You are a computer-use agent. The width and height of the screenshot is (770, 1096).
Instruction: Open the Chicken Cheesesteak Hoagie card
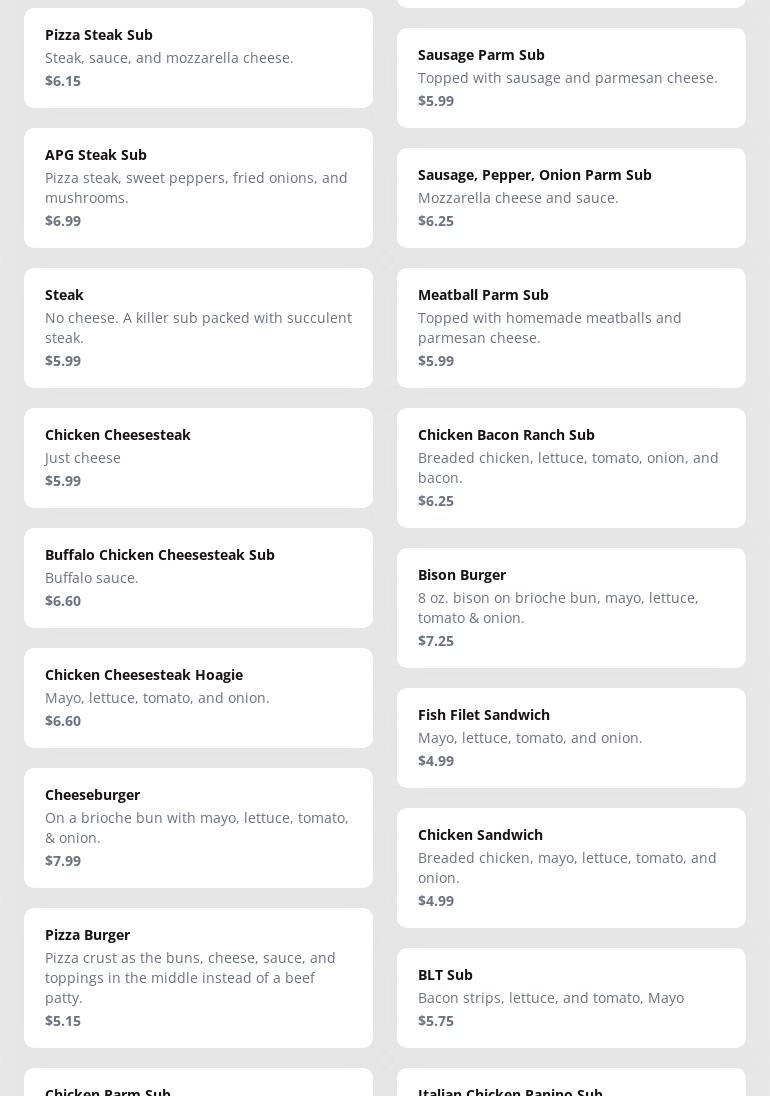[x=198, y=698]
